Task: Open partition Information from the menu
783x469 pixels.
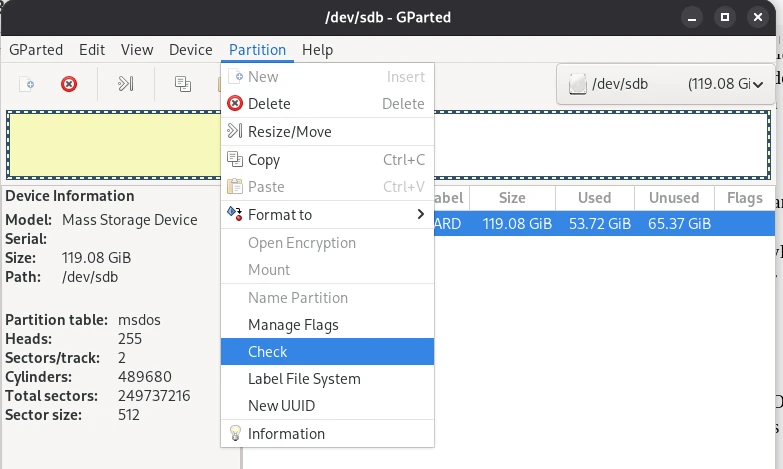Action: (x=286, y=434)
